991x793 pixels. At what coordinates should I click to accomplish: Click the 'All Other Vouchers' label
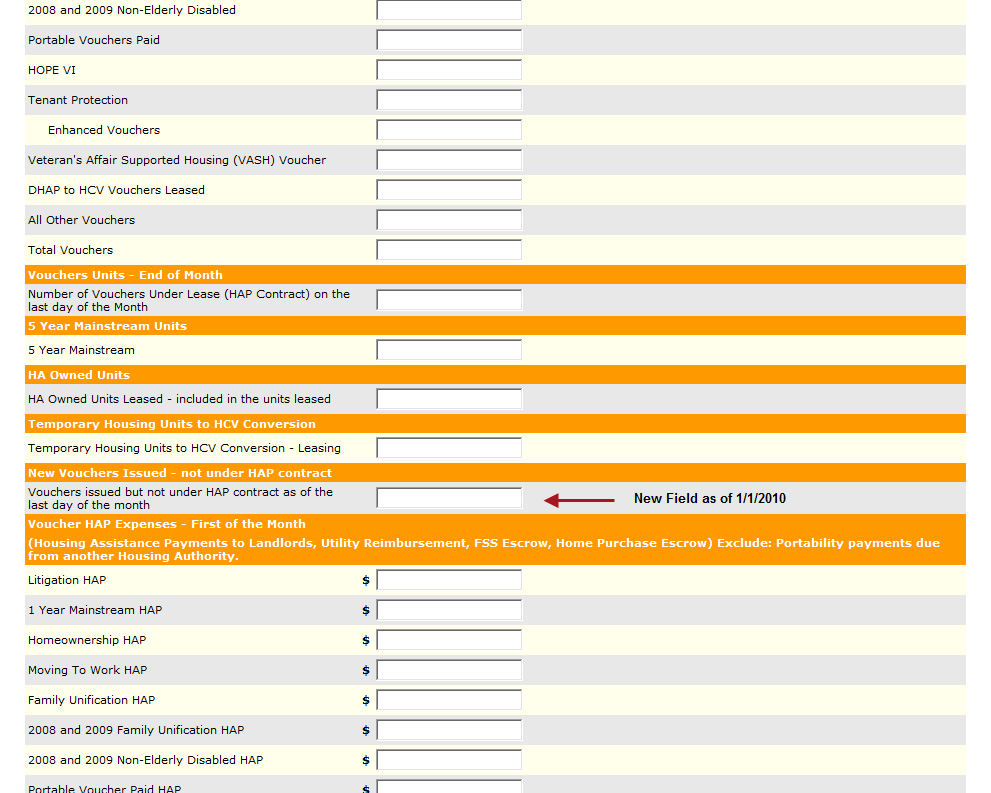click(82, 220)
